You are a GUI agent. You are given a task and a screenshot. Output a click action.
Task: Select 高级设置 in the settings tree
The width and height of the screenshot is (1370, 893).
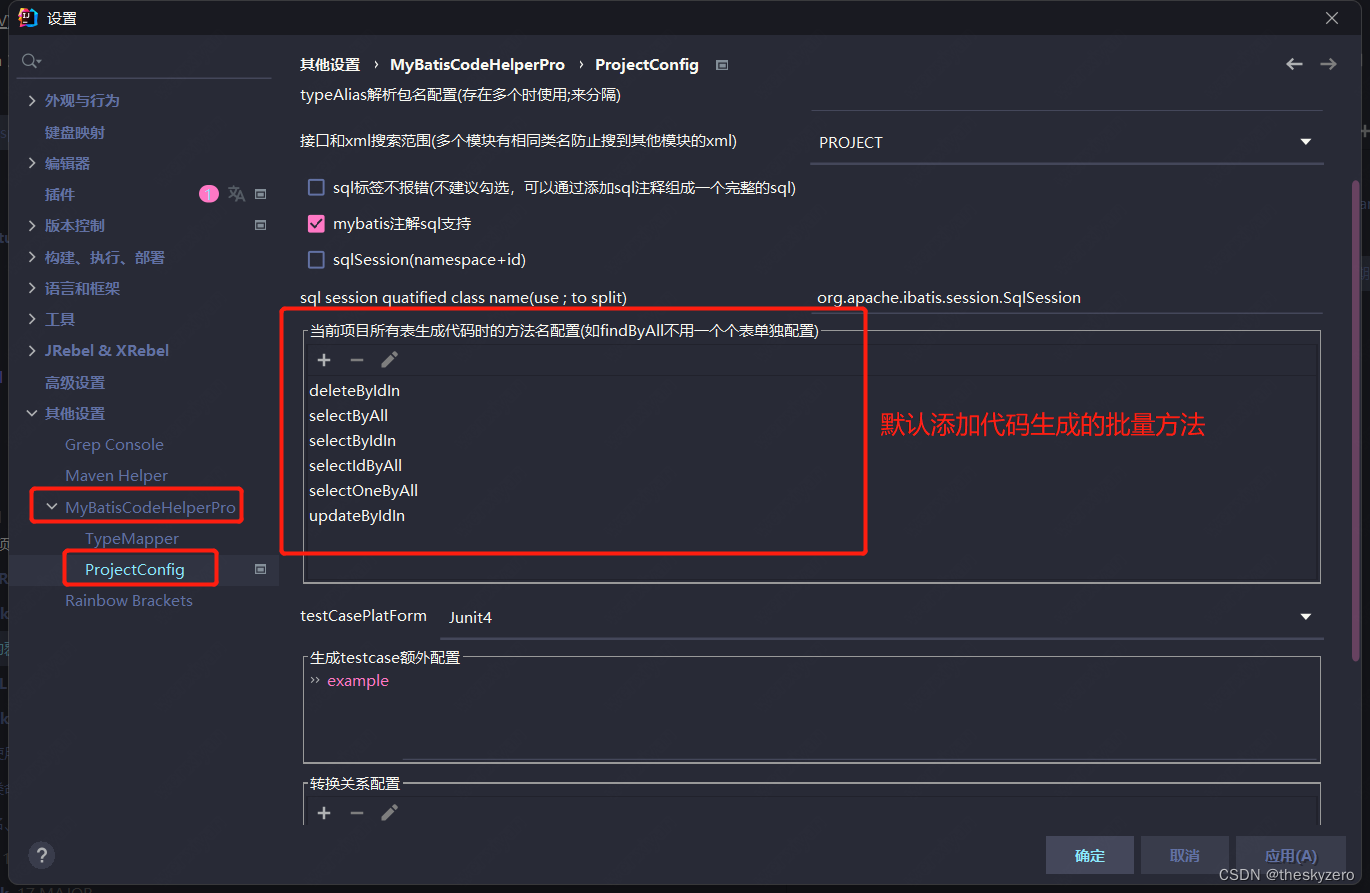click(x=75, y=382)
